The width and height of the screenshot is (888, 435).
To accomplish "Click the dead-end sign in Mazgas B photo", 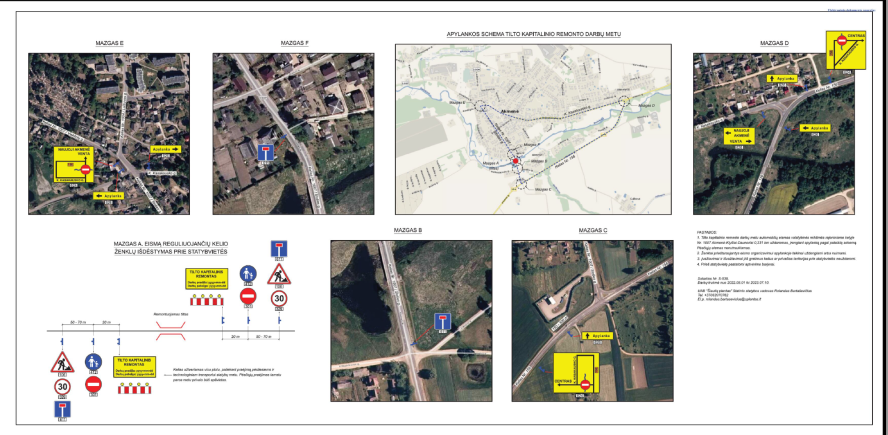I will tap(442, 321).
